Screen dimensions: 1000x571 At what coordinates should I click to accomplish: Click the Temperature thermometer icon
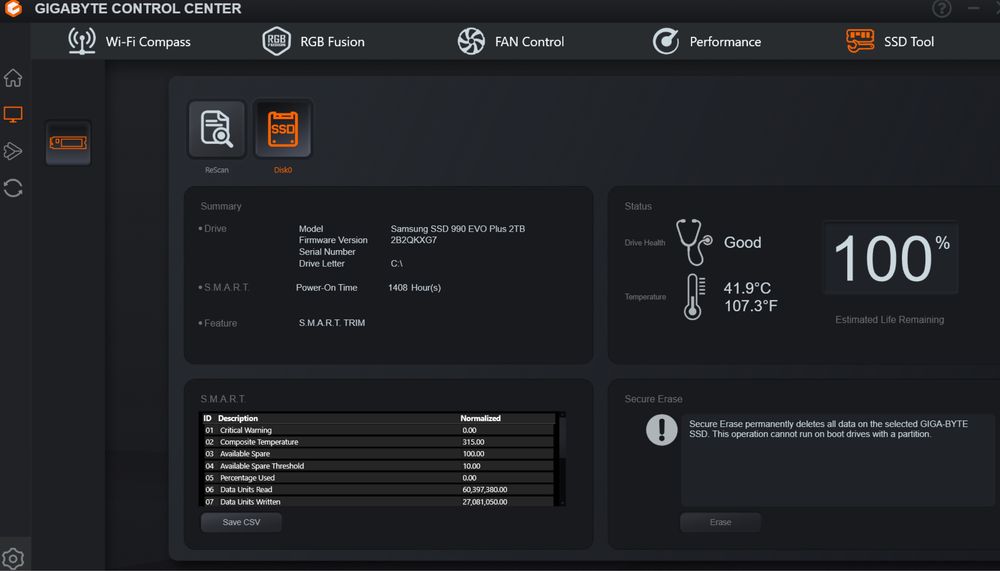(694, 297)
